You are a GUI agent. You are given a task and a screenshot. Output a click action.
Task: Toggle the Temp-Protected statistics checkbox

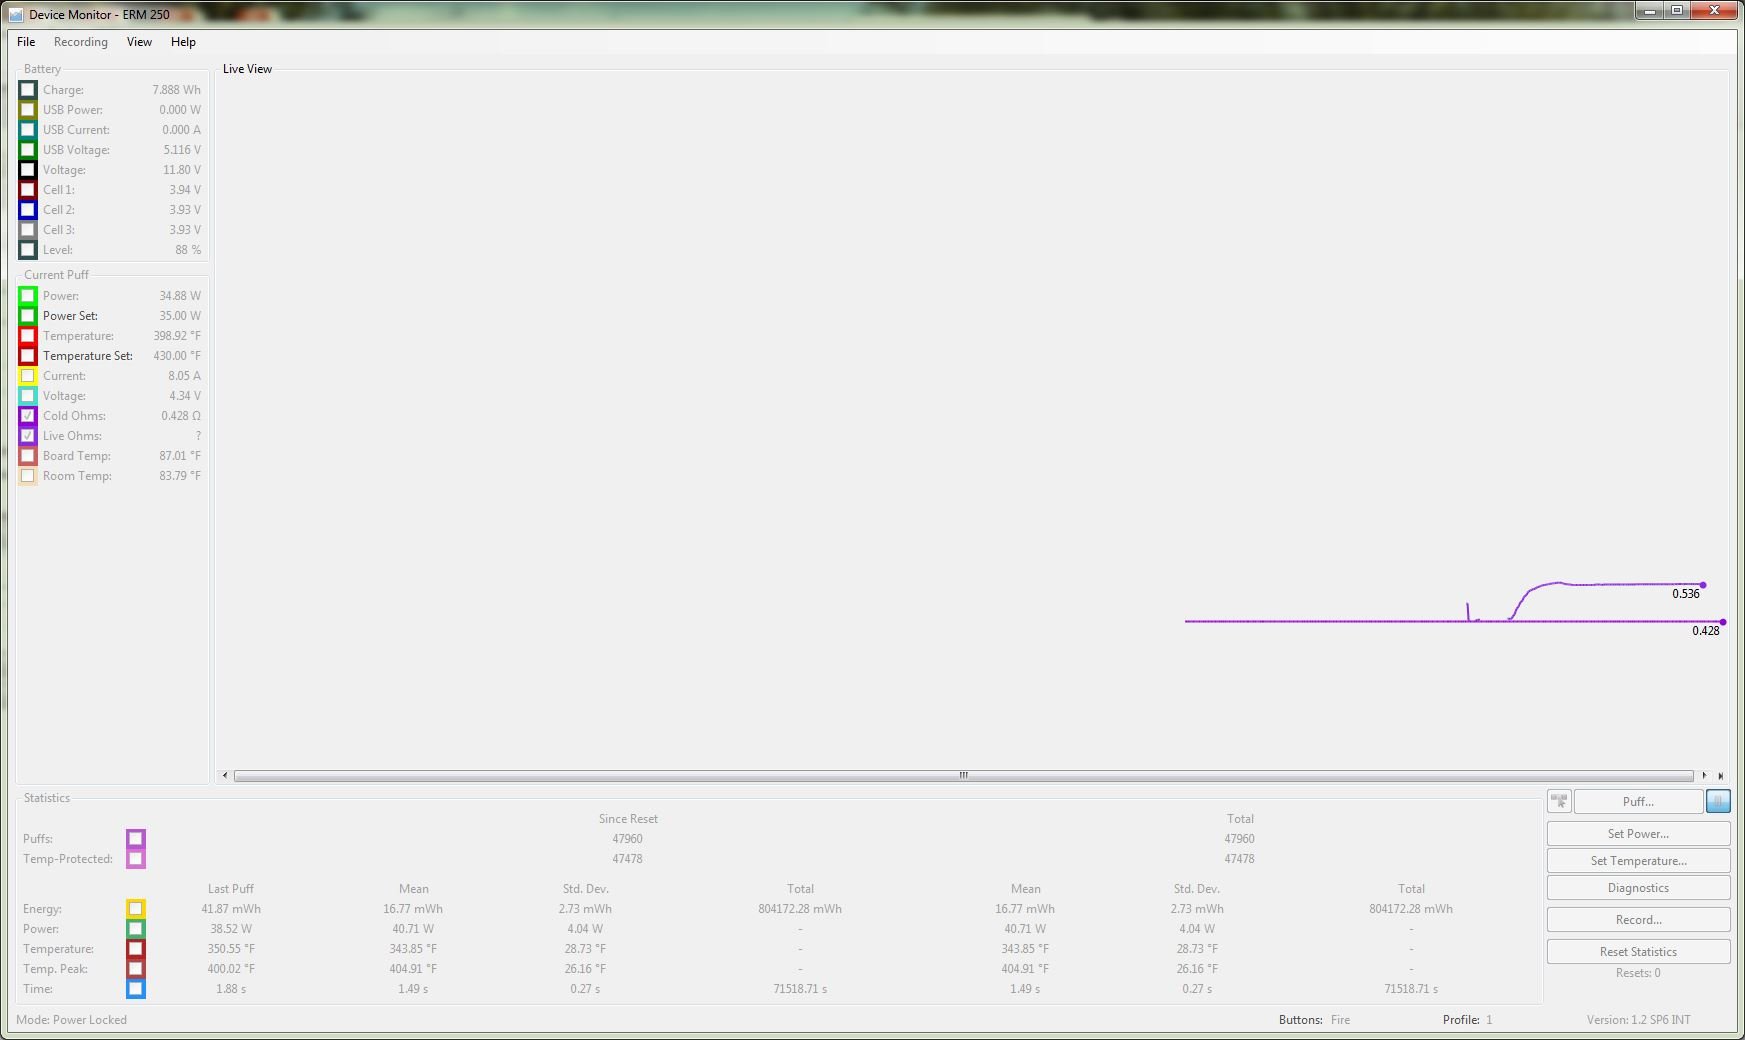136,859
